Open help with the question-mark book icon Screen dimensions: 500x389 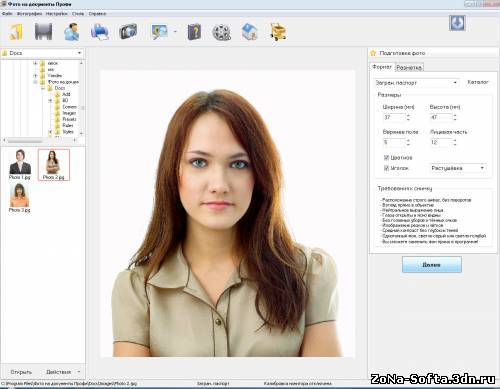coord(194,32)
